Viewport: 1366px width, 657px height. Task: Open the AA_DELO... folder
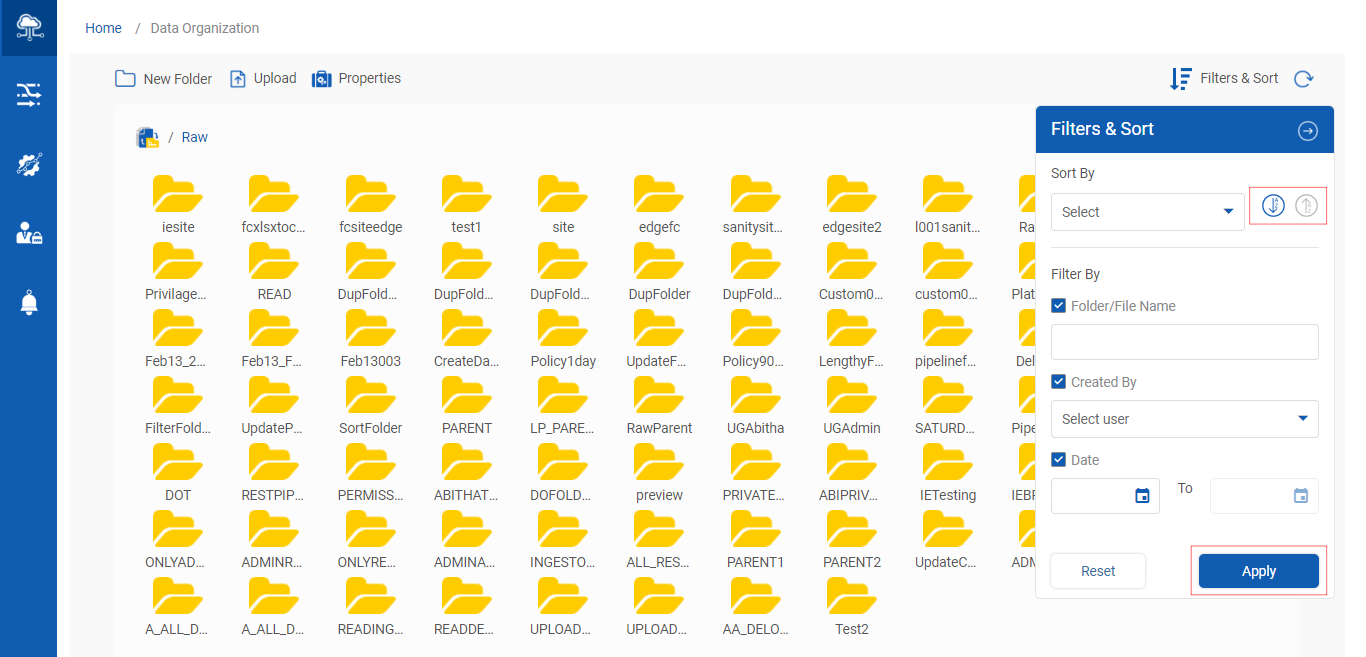click(755, 606)
